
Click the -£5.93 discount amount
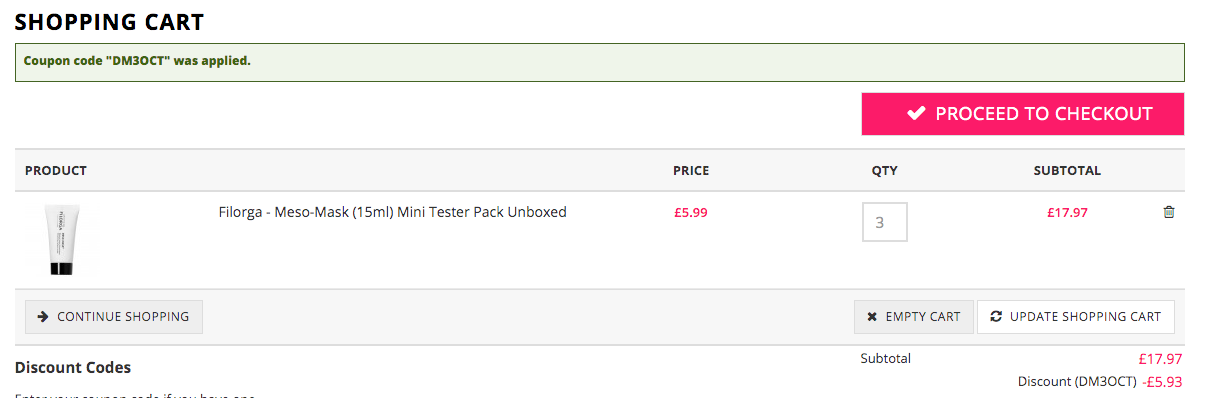pyautogui.click(x=1163, y=382)
